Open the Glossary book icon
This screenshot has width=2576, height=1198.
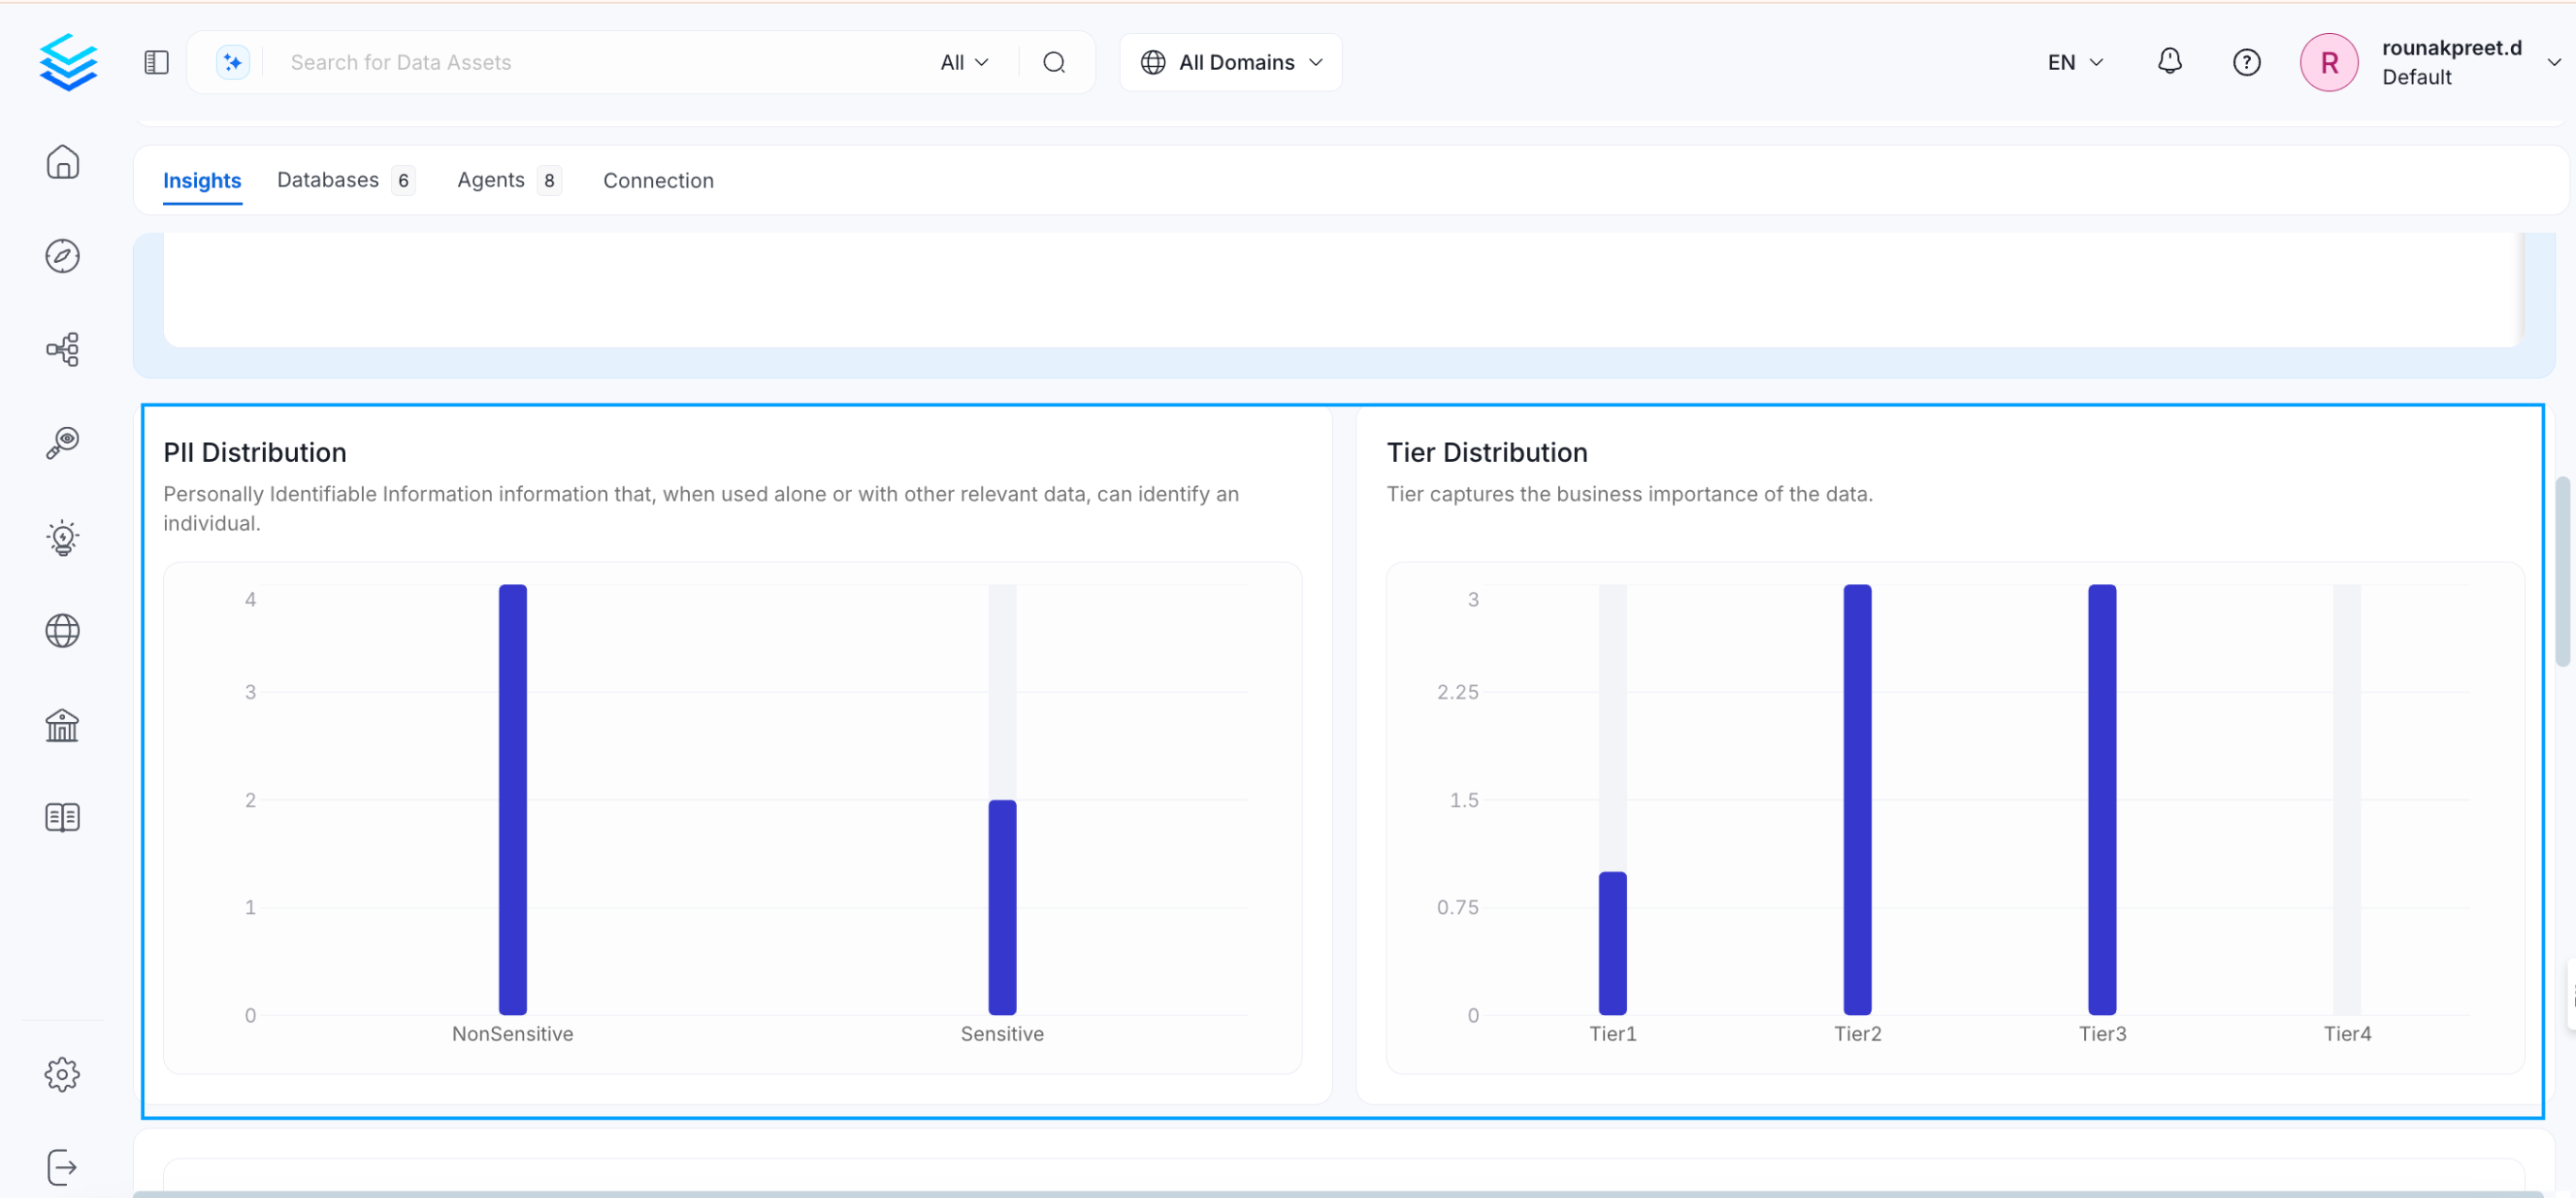62,817
